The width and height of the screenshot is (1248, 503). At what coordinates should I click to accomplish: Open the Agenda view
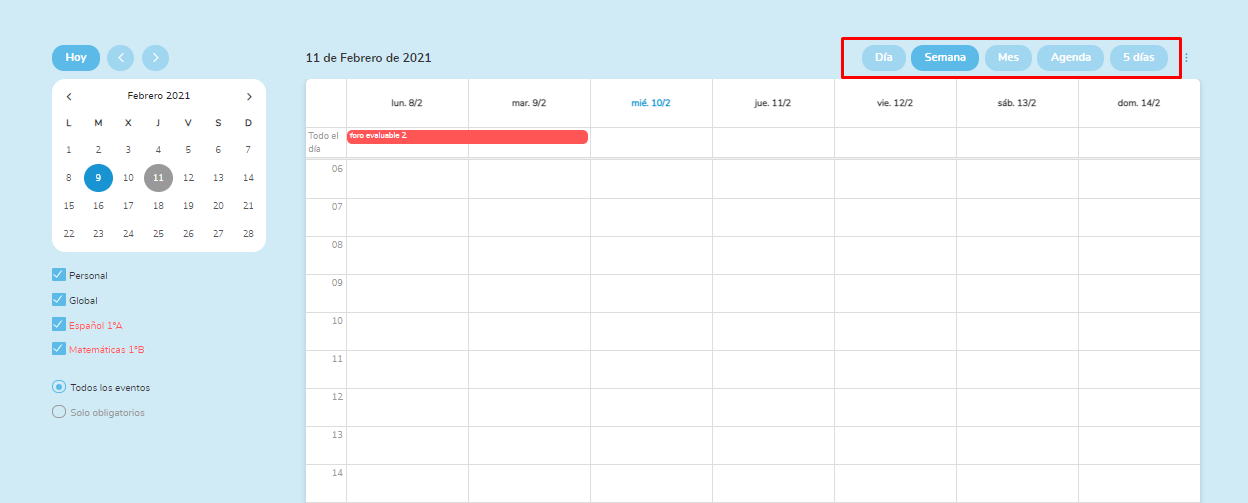click(x=1070, y=58)
